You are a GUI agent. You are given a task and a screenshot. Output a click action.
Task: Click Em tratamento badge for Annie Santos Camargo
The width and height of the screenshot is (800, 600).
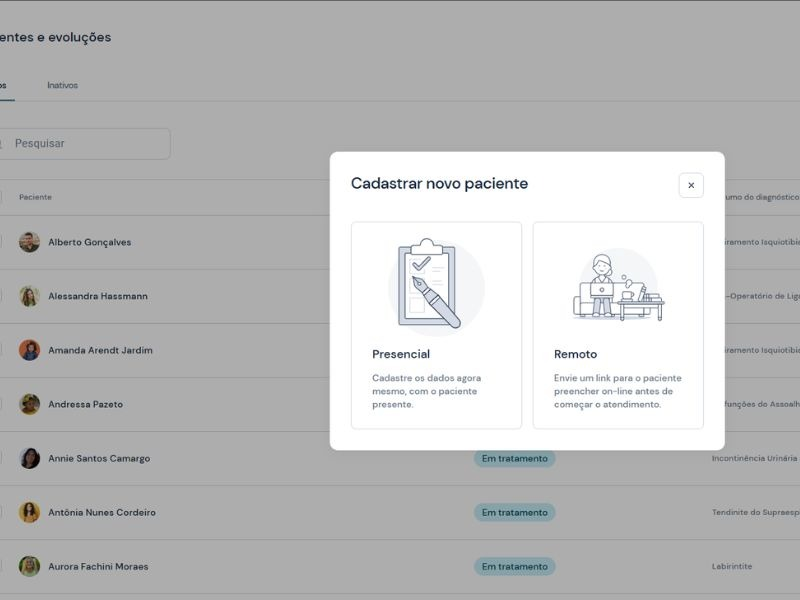514,458
